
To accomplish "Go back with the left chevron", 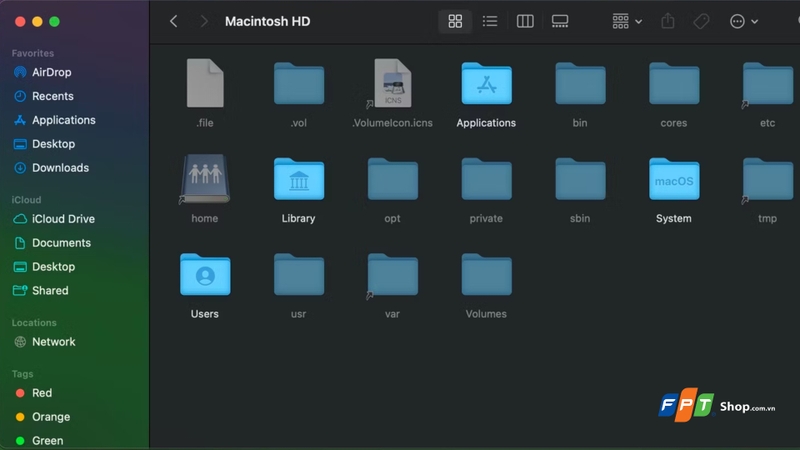I will coord(173,21).
